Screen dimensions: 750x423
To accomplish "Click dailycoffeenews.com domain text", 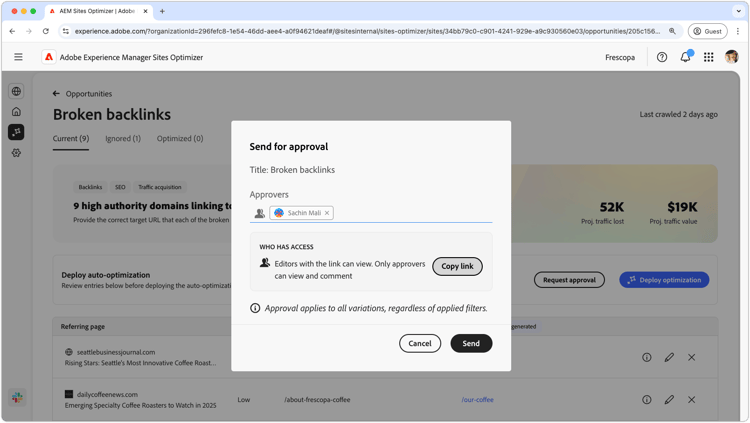I will [107, 394].
